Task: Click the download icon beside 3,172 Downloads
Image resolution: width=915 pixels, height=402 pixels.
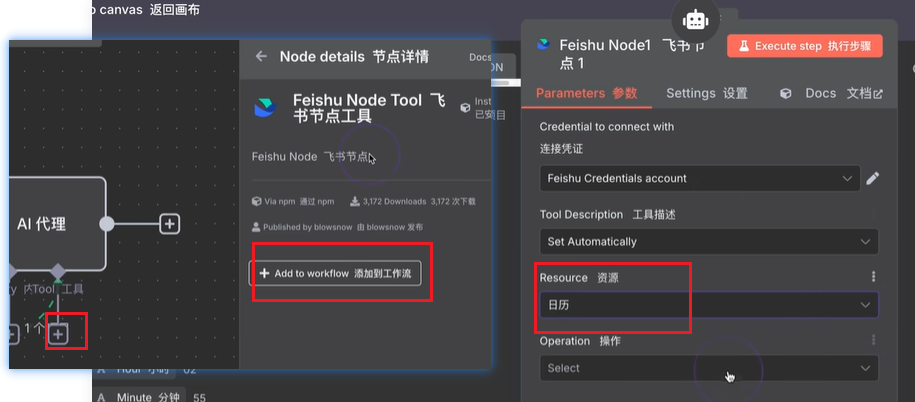Action: click(x=354, y=201)
